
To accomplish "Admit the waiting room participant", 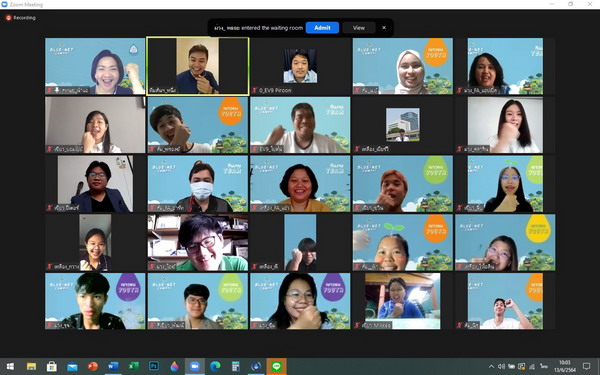I will coord(322,28).
